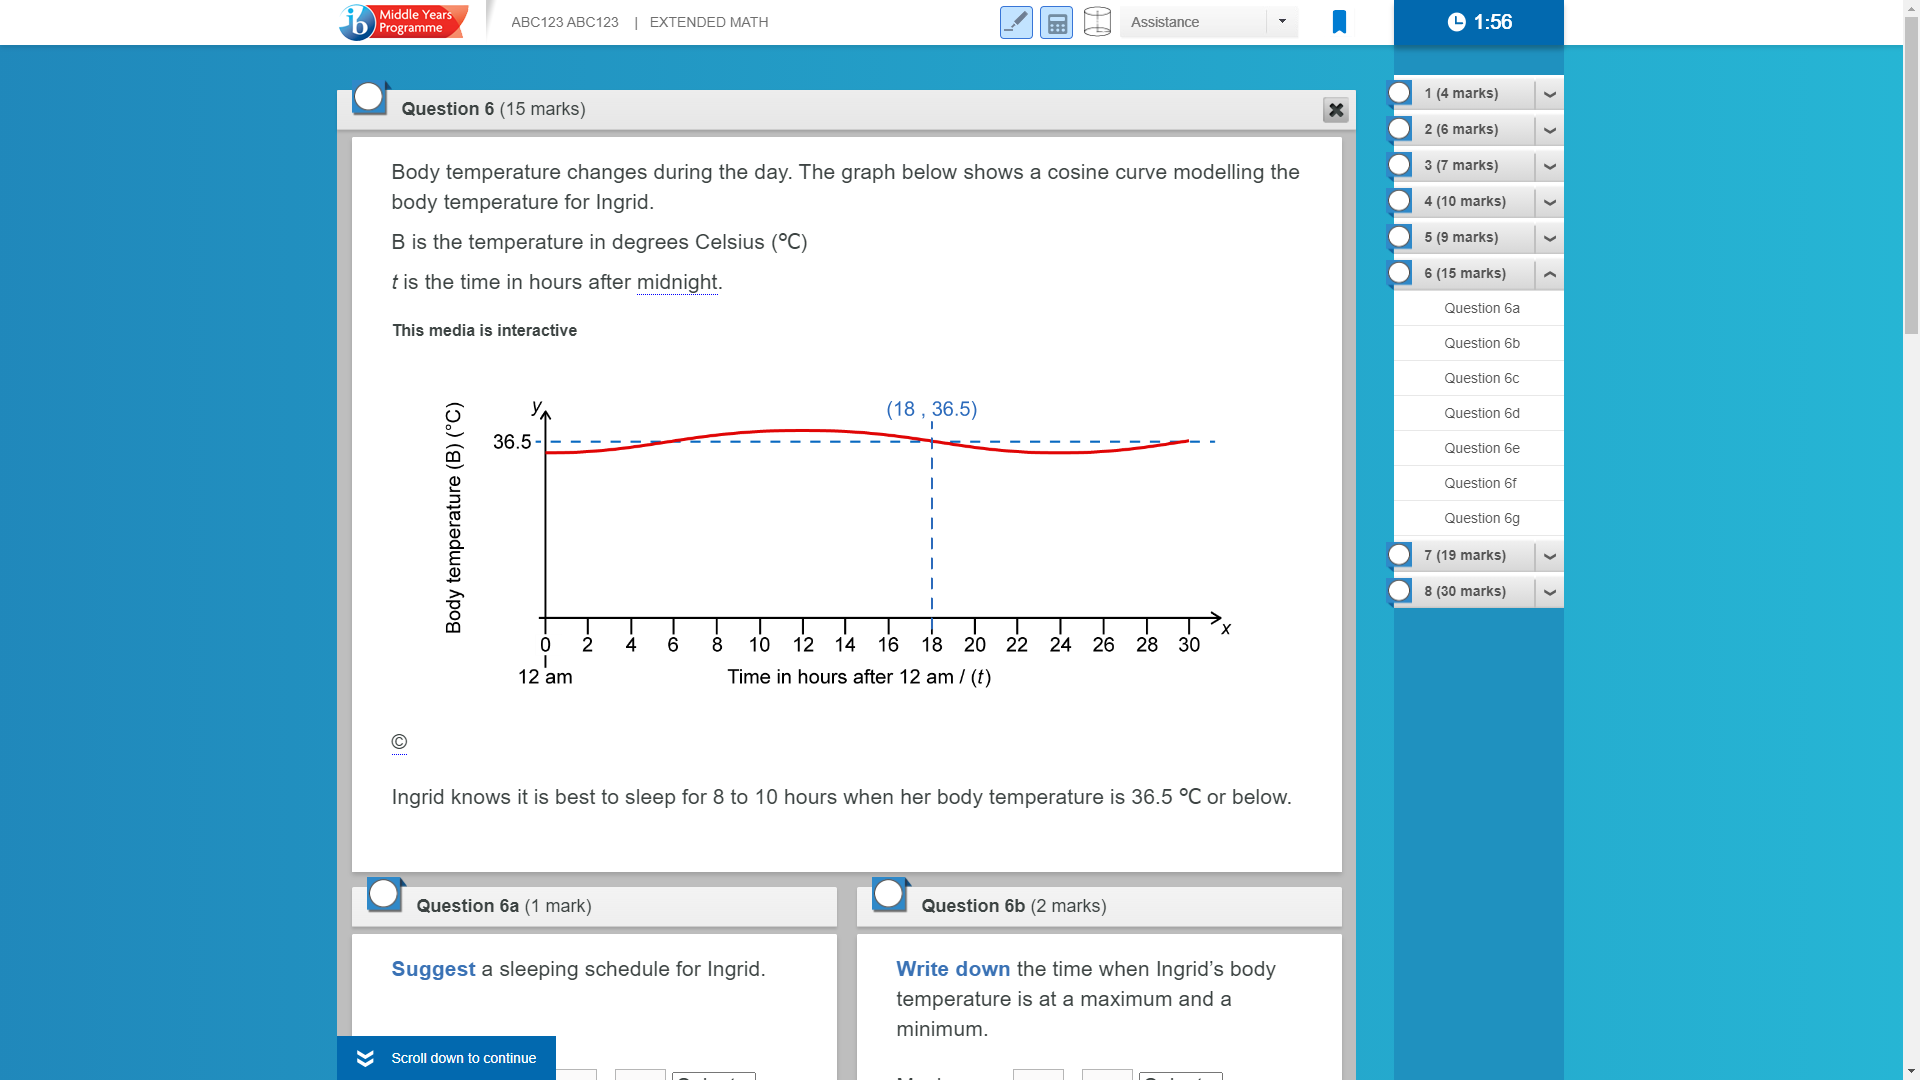The height and width of the screenshot is (1080, 1920).
Task: Toggle status circle for question 5 in sidebar
Action: point(1400,237)
